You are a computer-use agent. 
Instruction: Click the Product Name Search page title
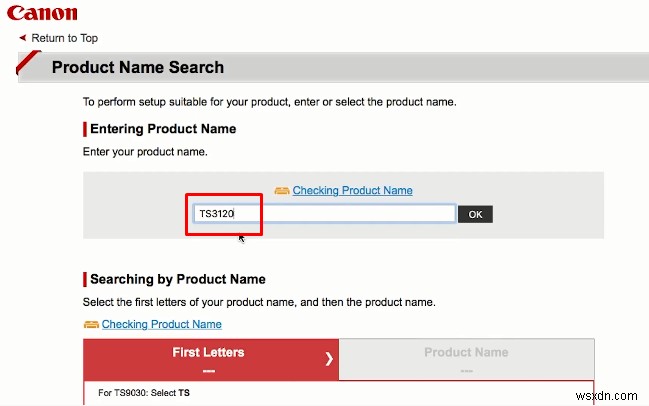[x=137, y=68]
